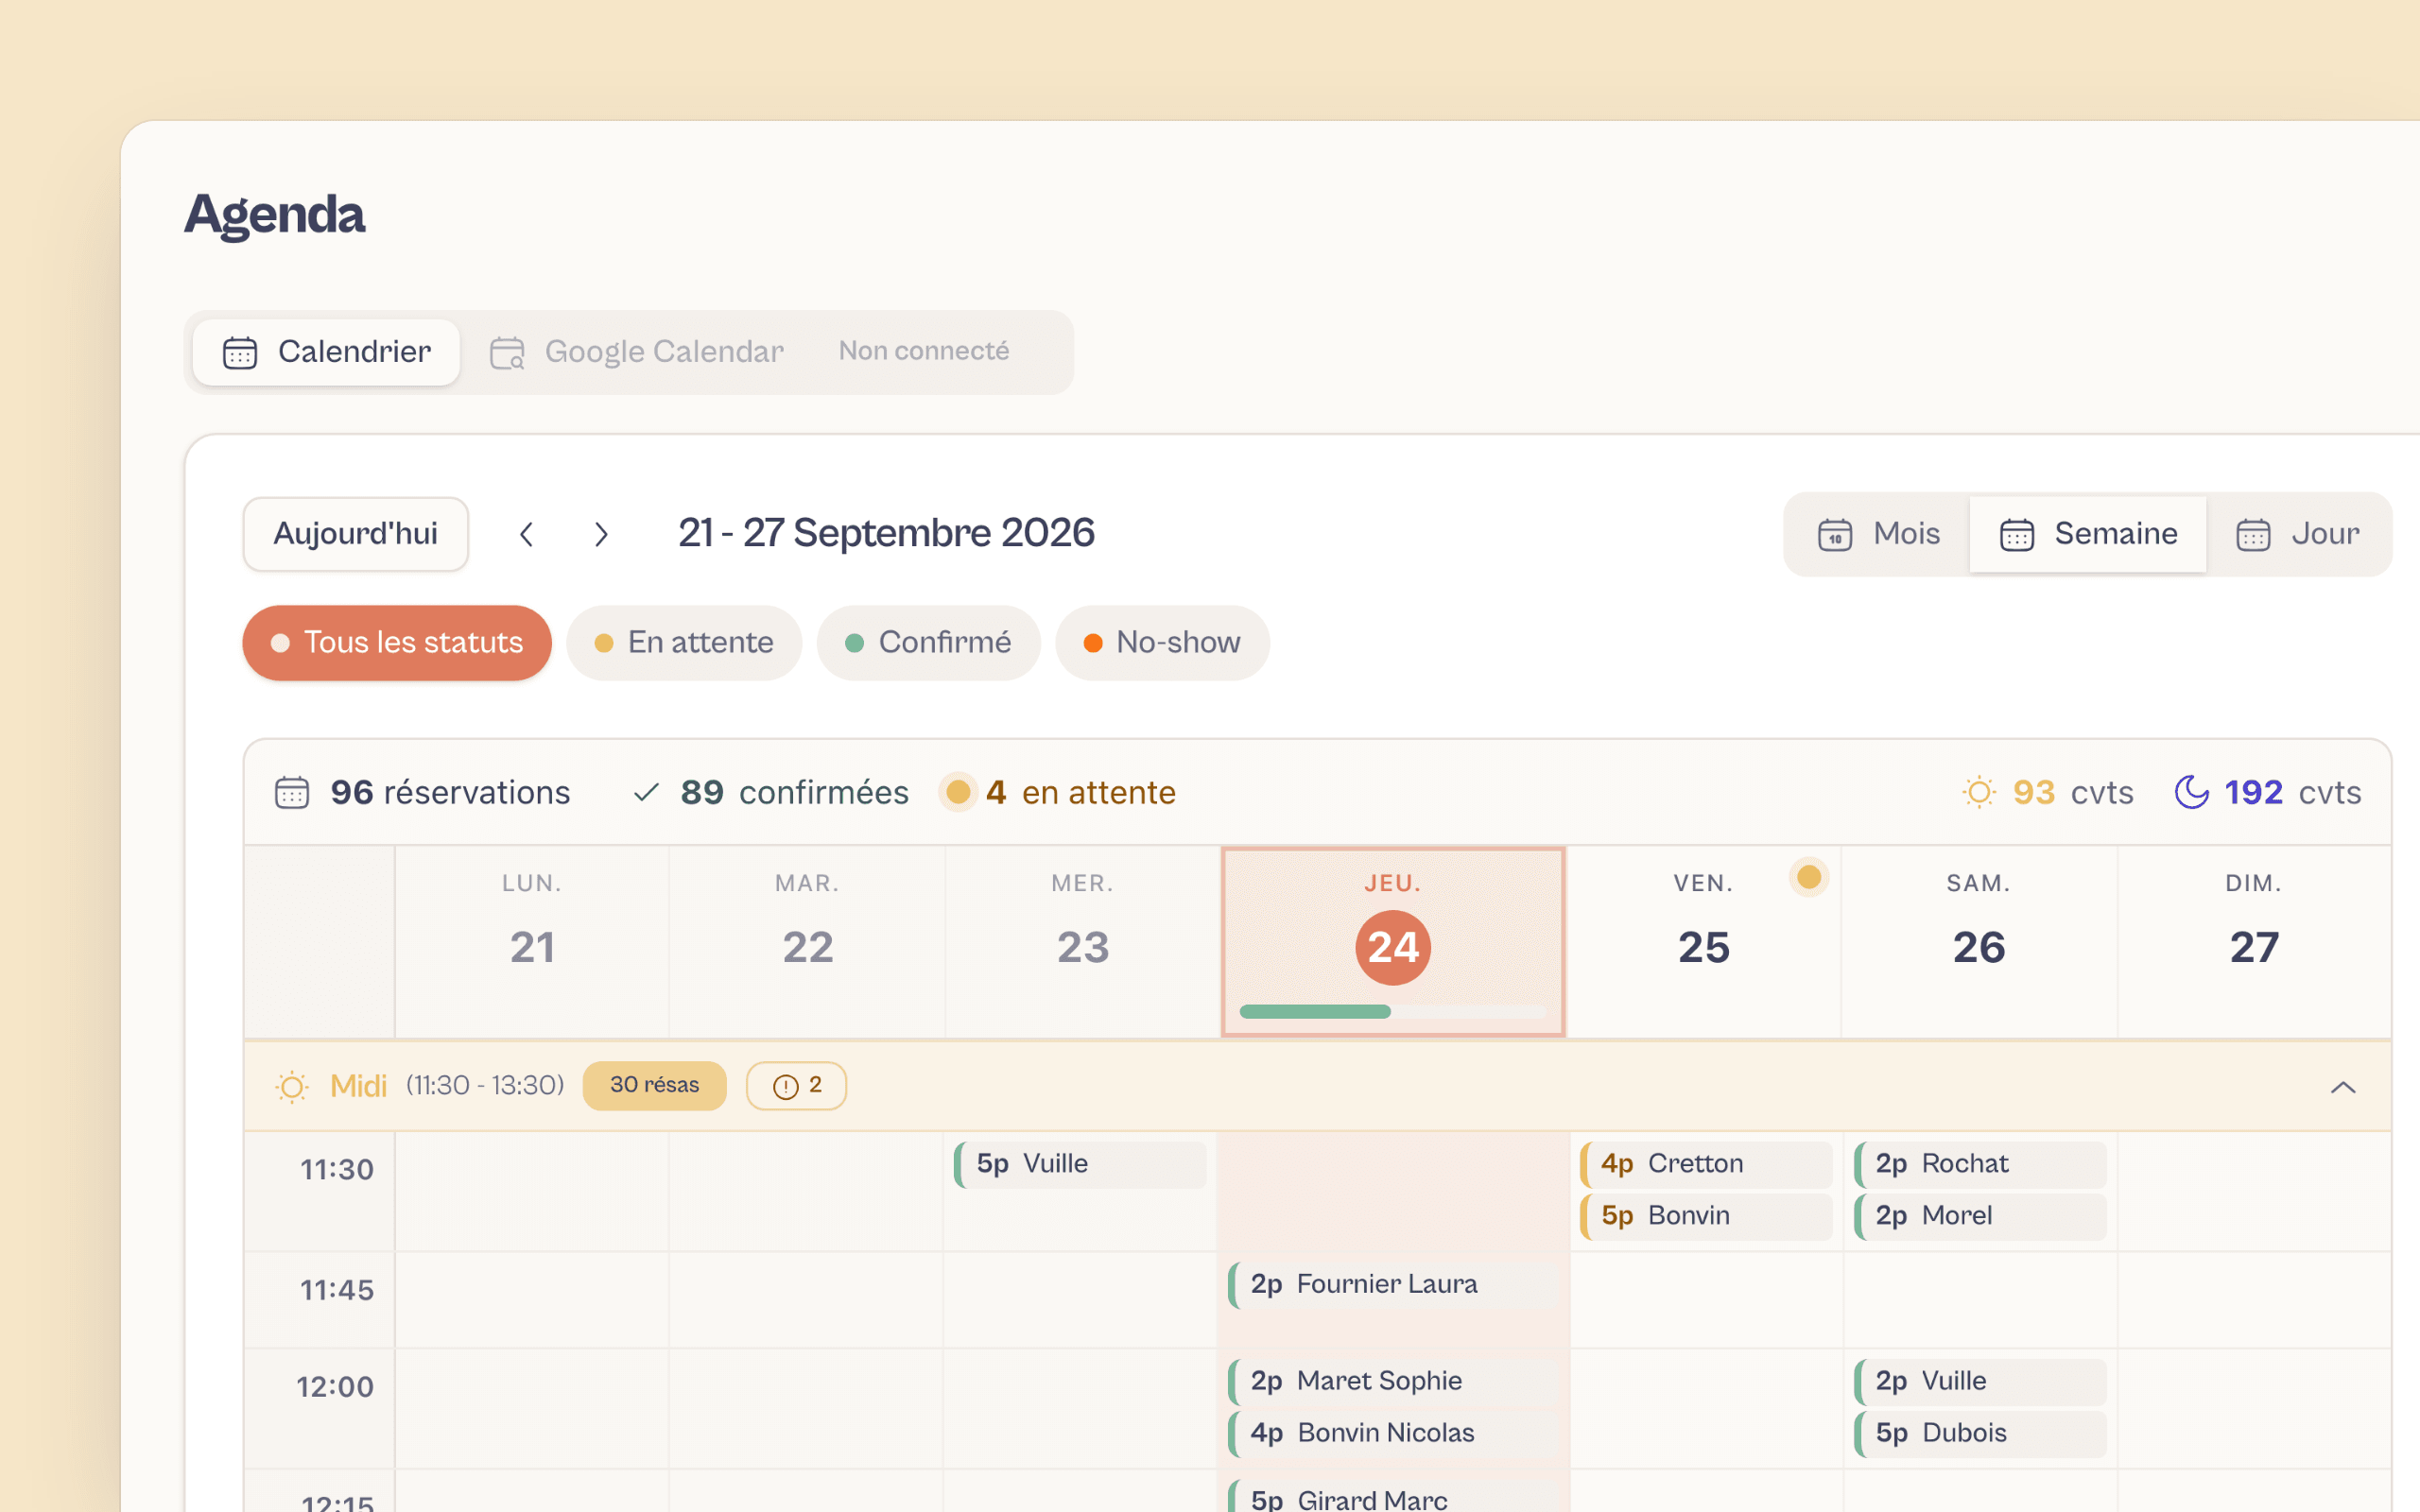
Task: Open 5p Dubois reservation
Action: click(x=1980, y=1434)
